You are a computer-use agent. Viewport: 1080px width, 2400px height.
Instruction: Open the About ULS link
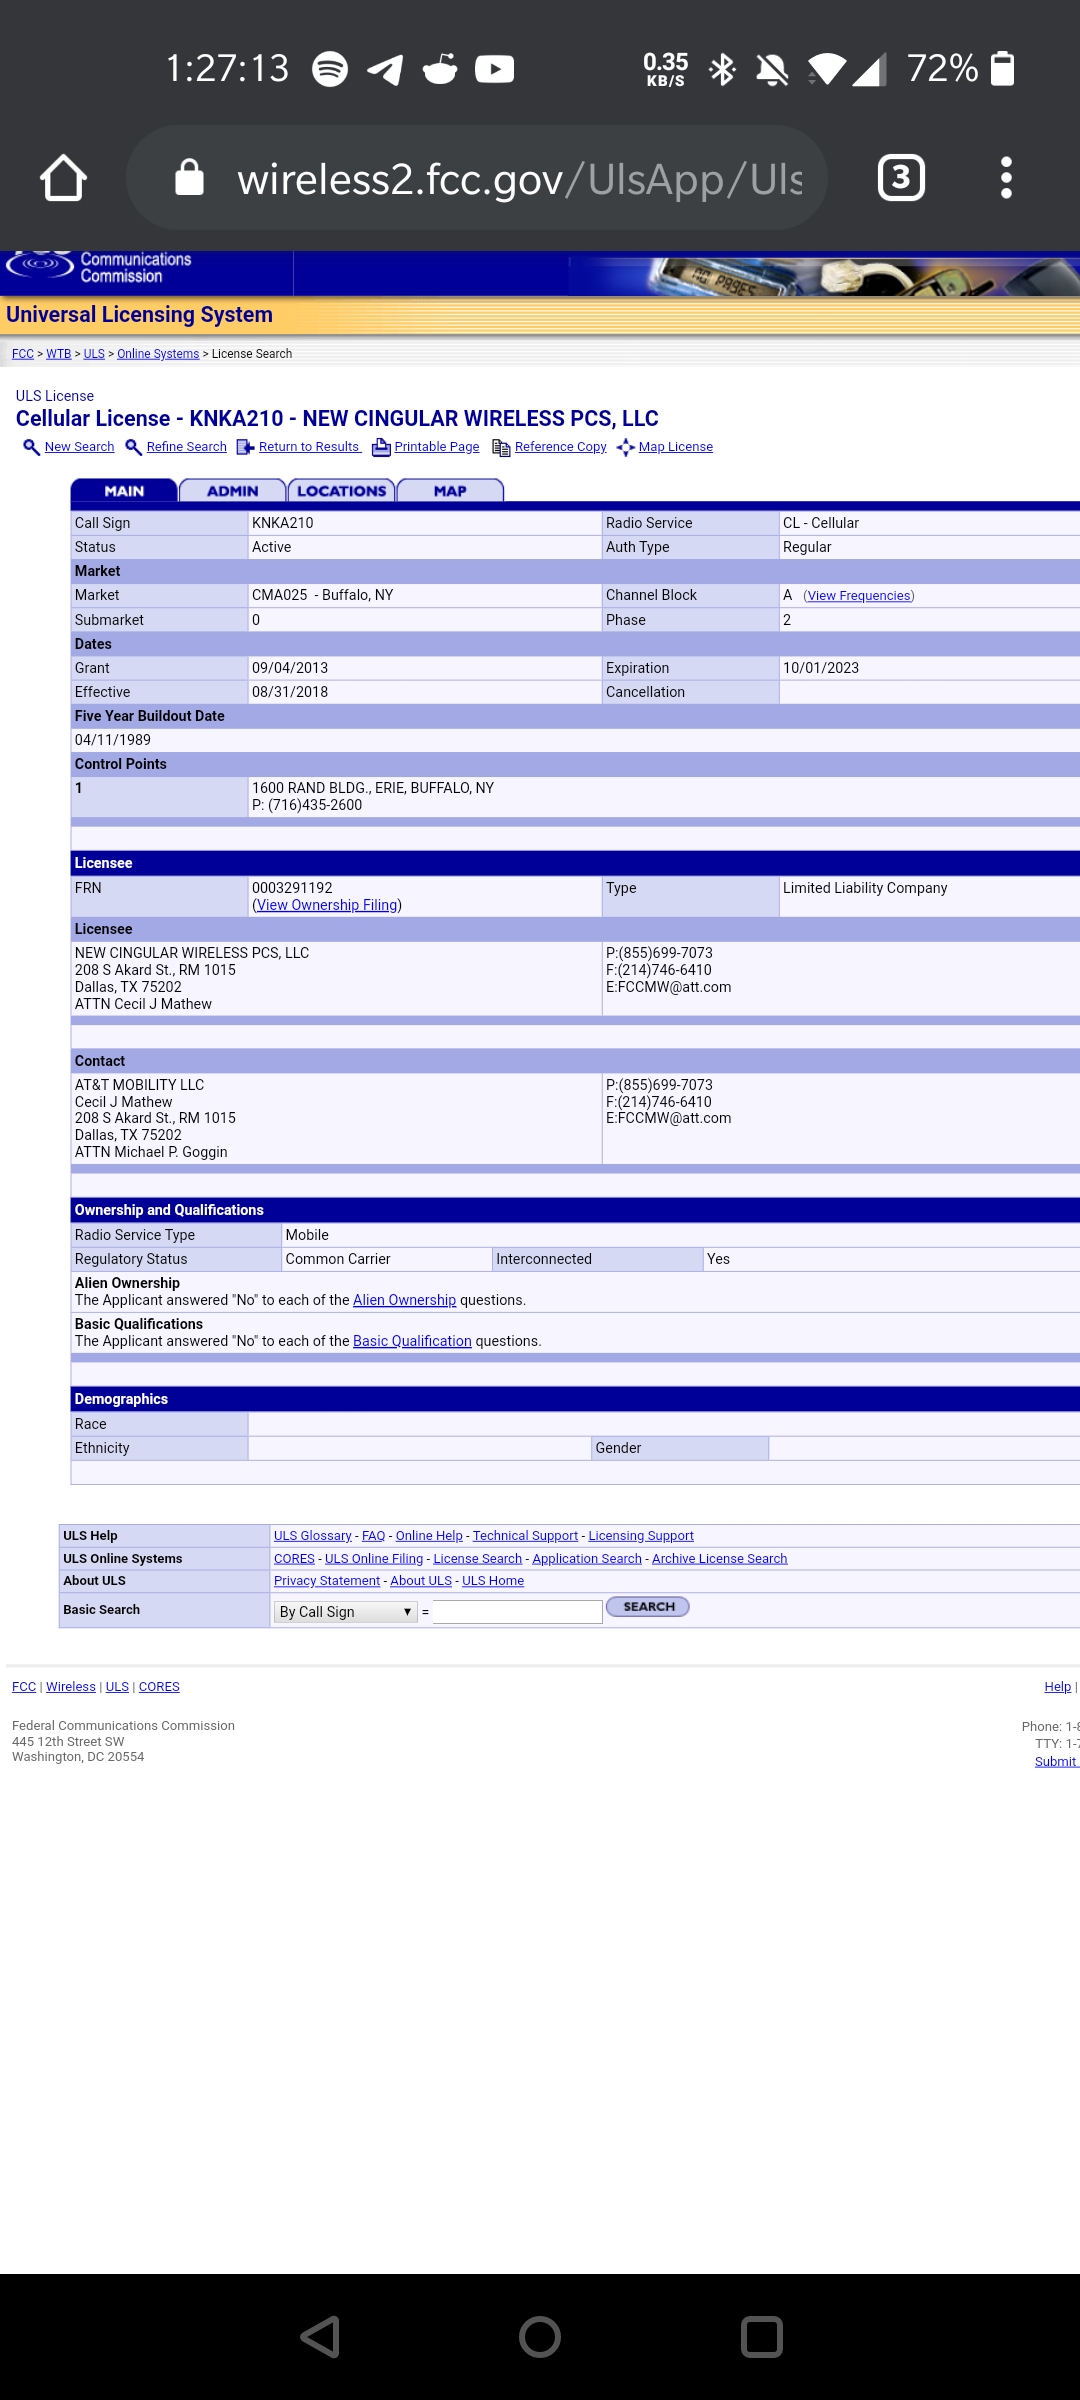[421, 1581]
